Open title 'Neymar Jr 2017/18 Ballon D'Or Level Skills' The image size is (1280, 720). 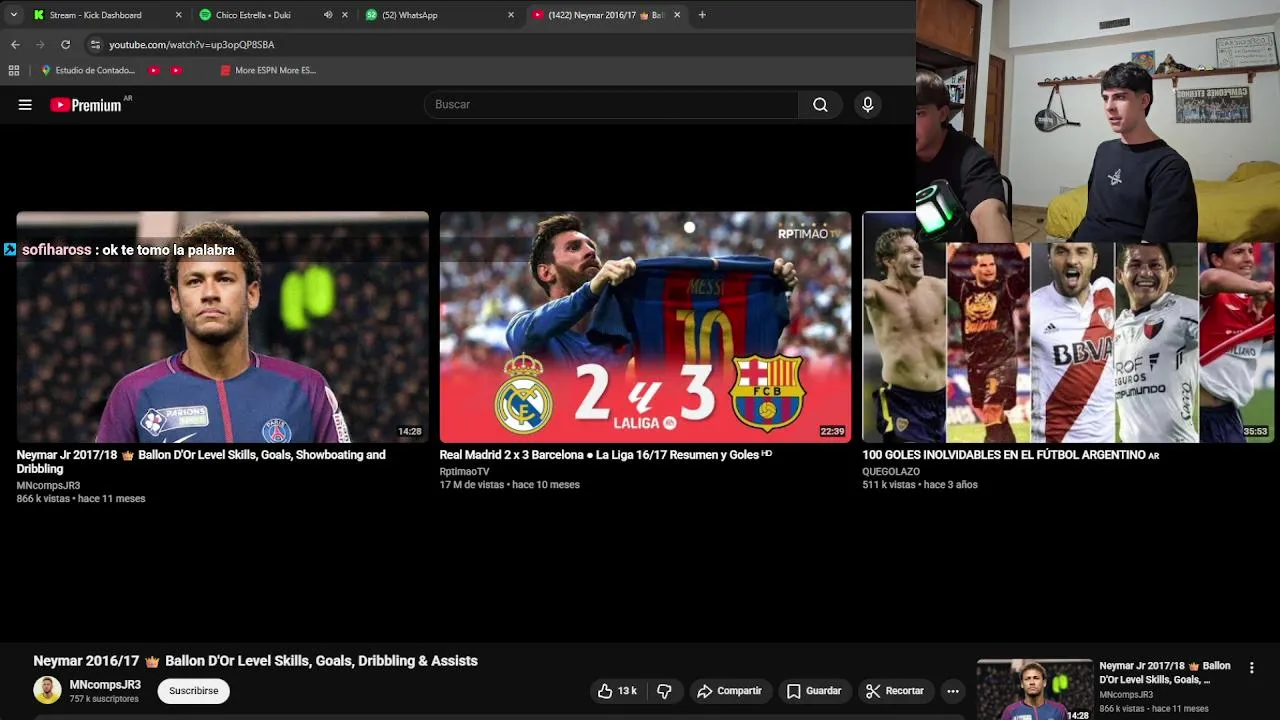pyautogui.click(x=201, y=462)
